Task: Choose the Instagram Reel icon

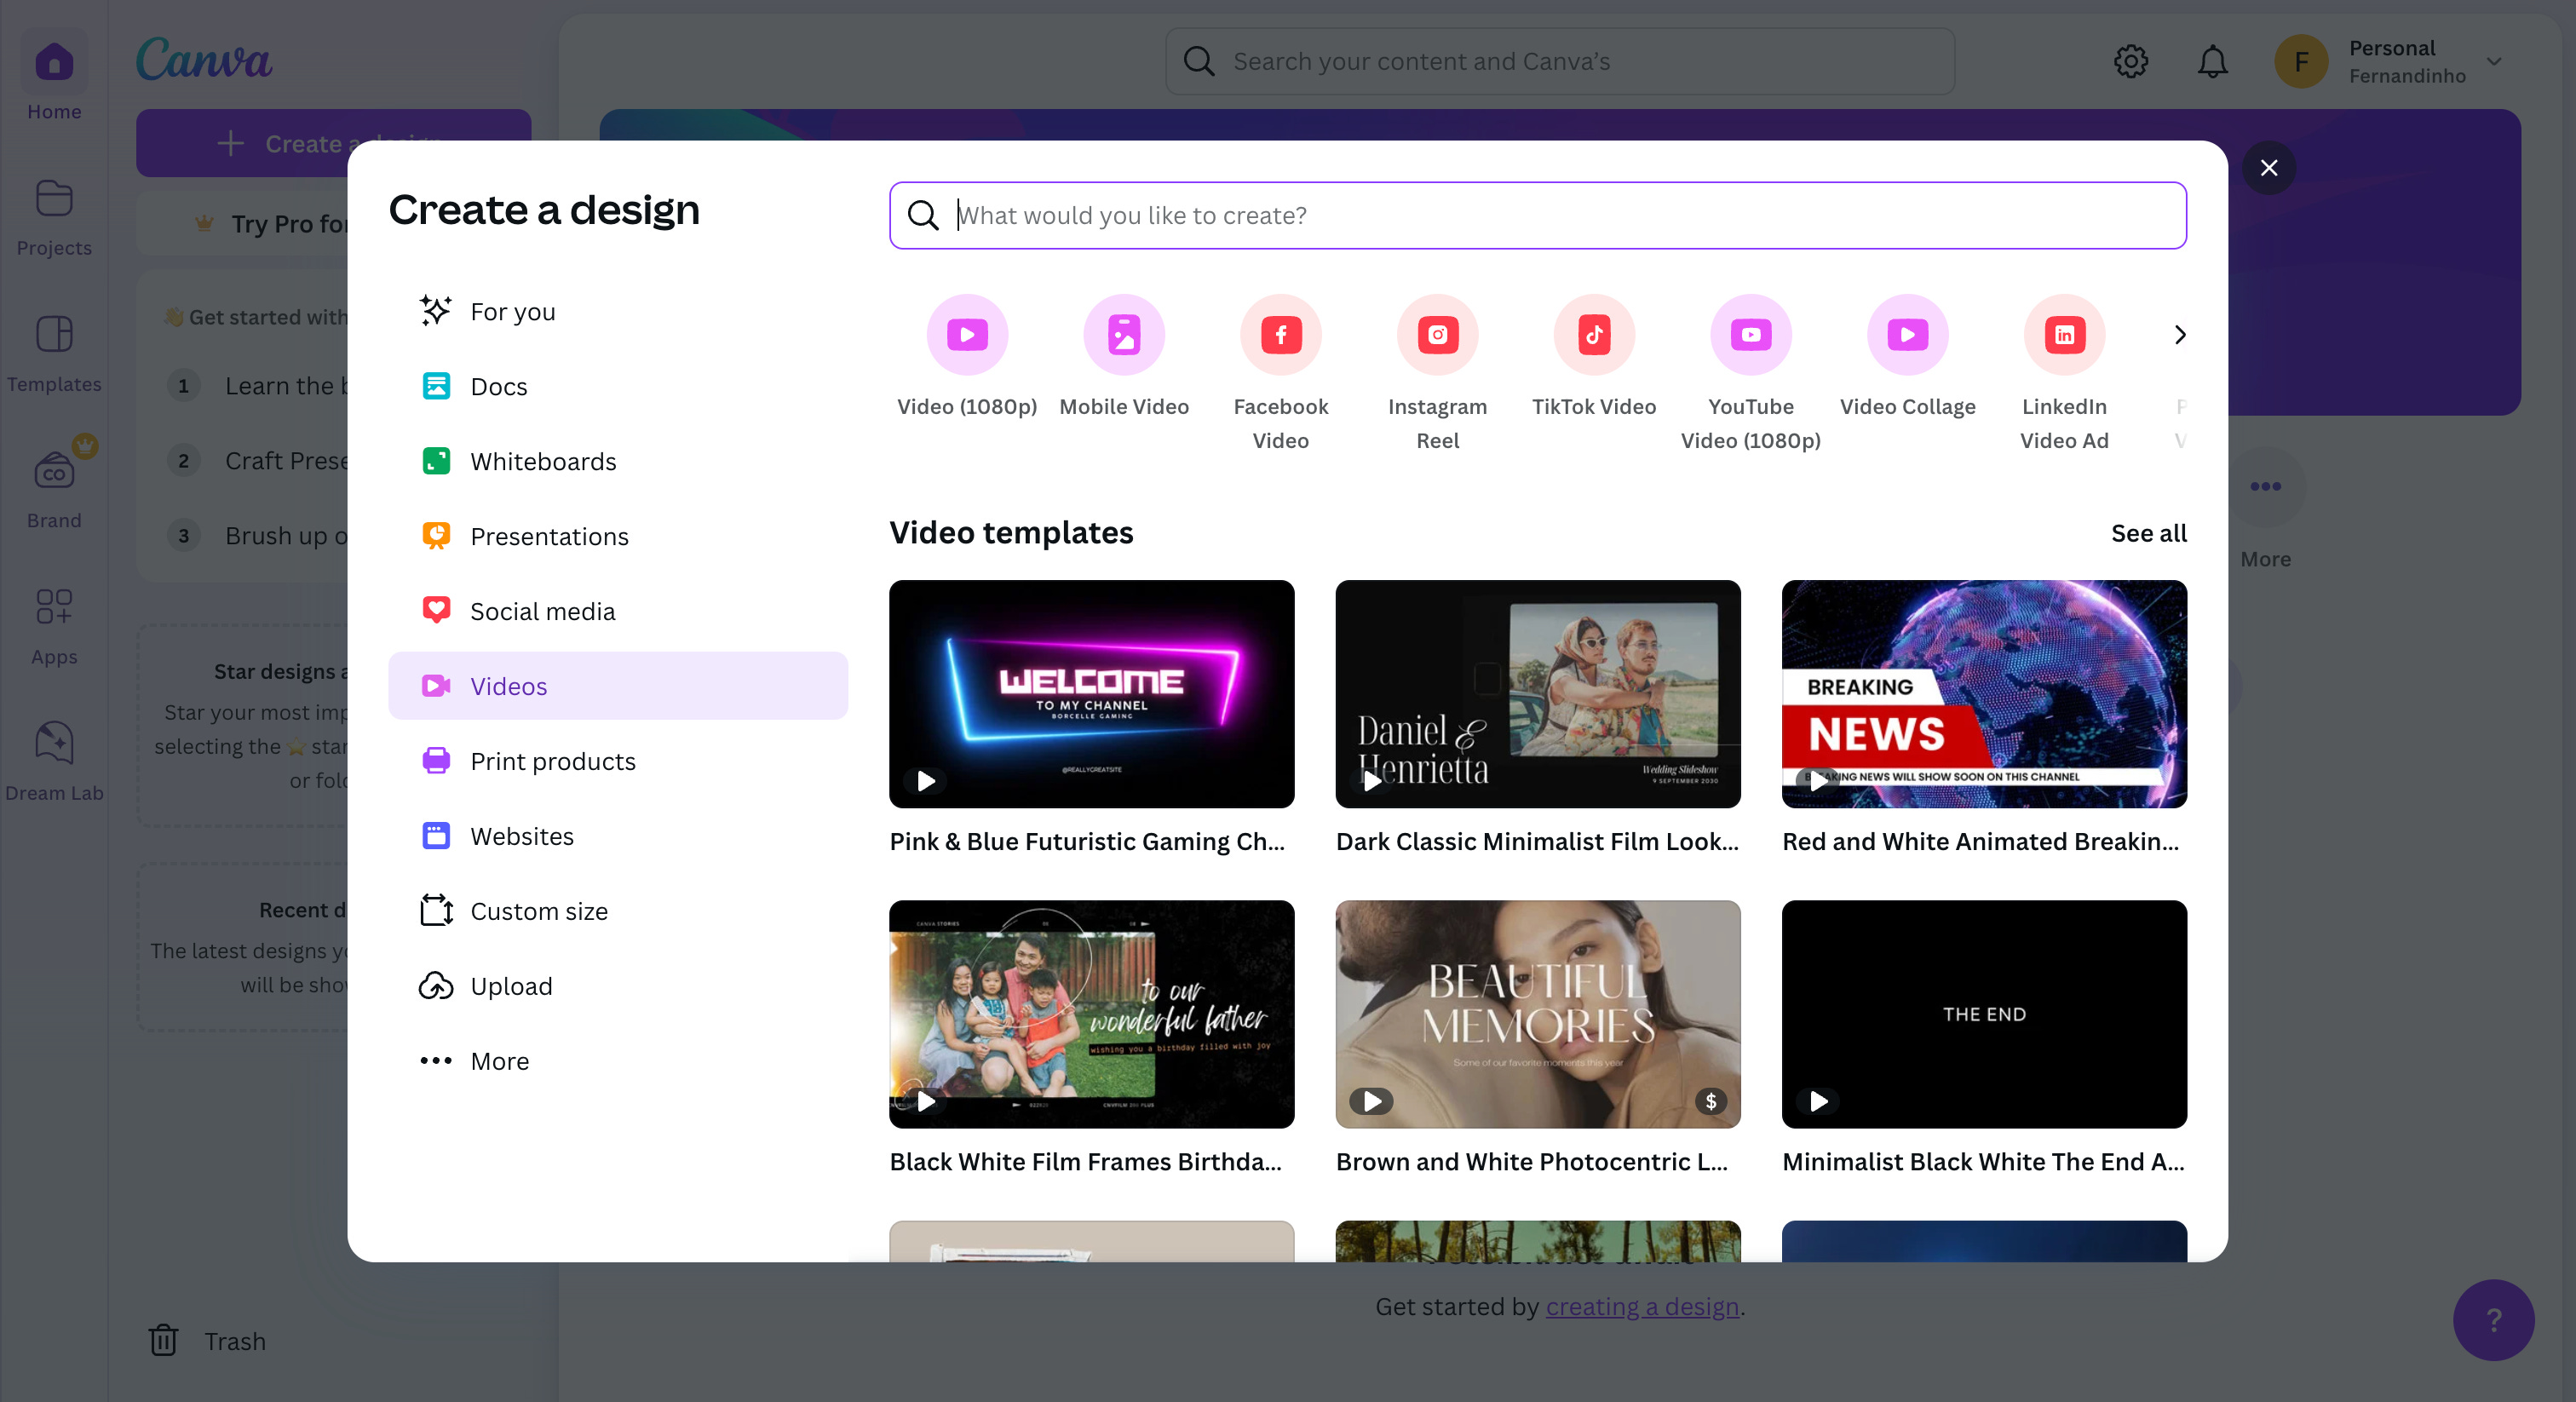Action: click(1437, 334)
